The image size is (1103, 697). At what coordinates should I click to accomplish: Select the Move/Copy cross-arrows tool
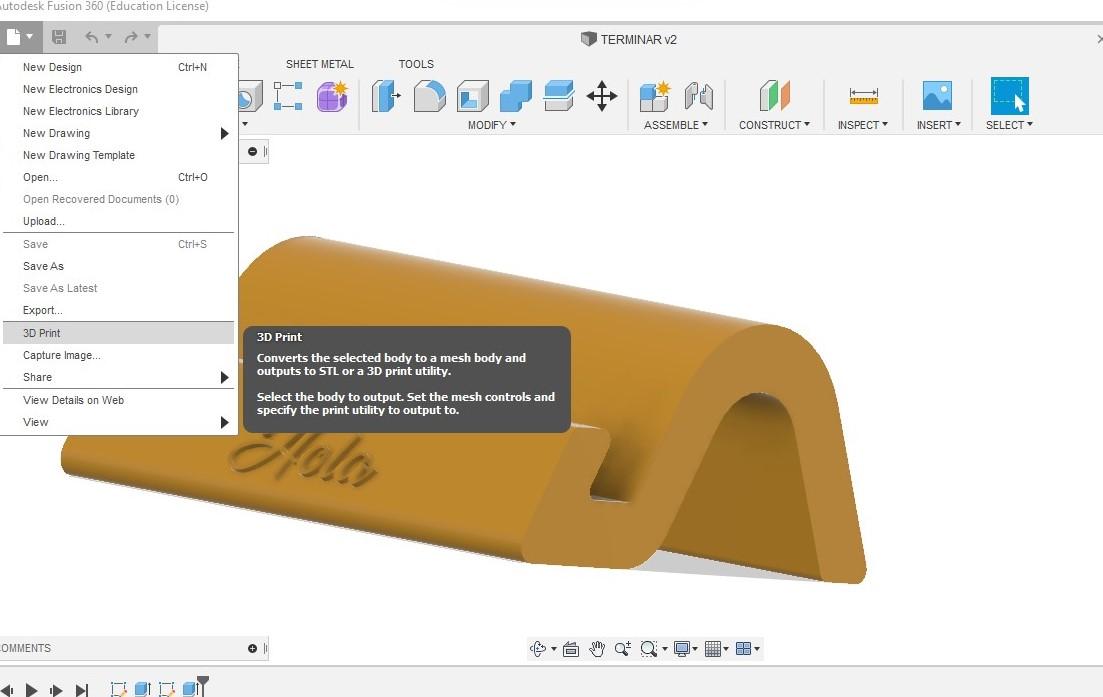point(601,96)
